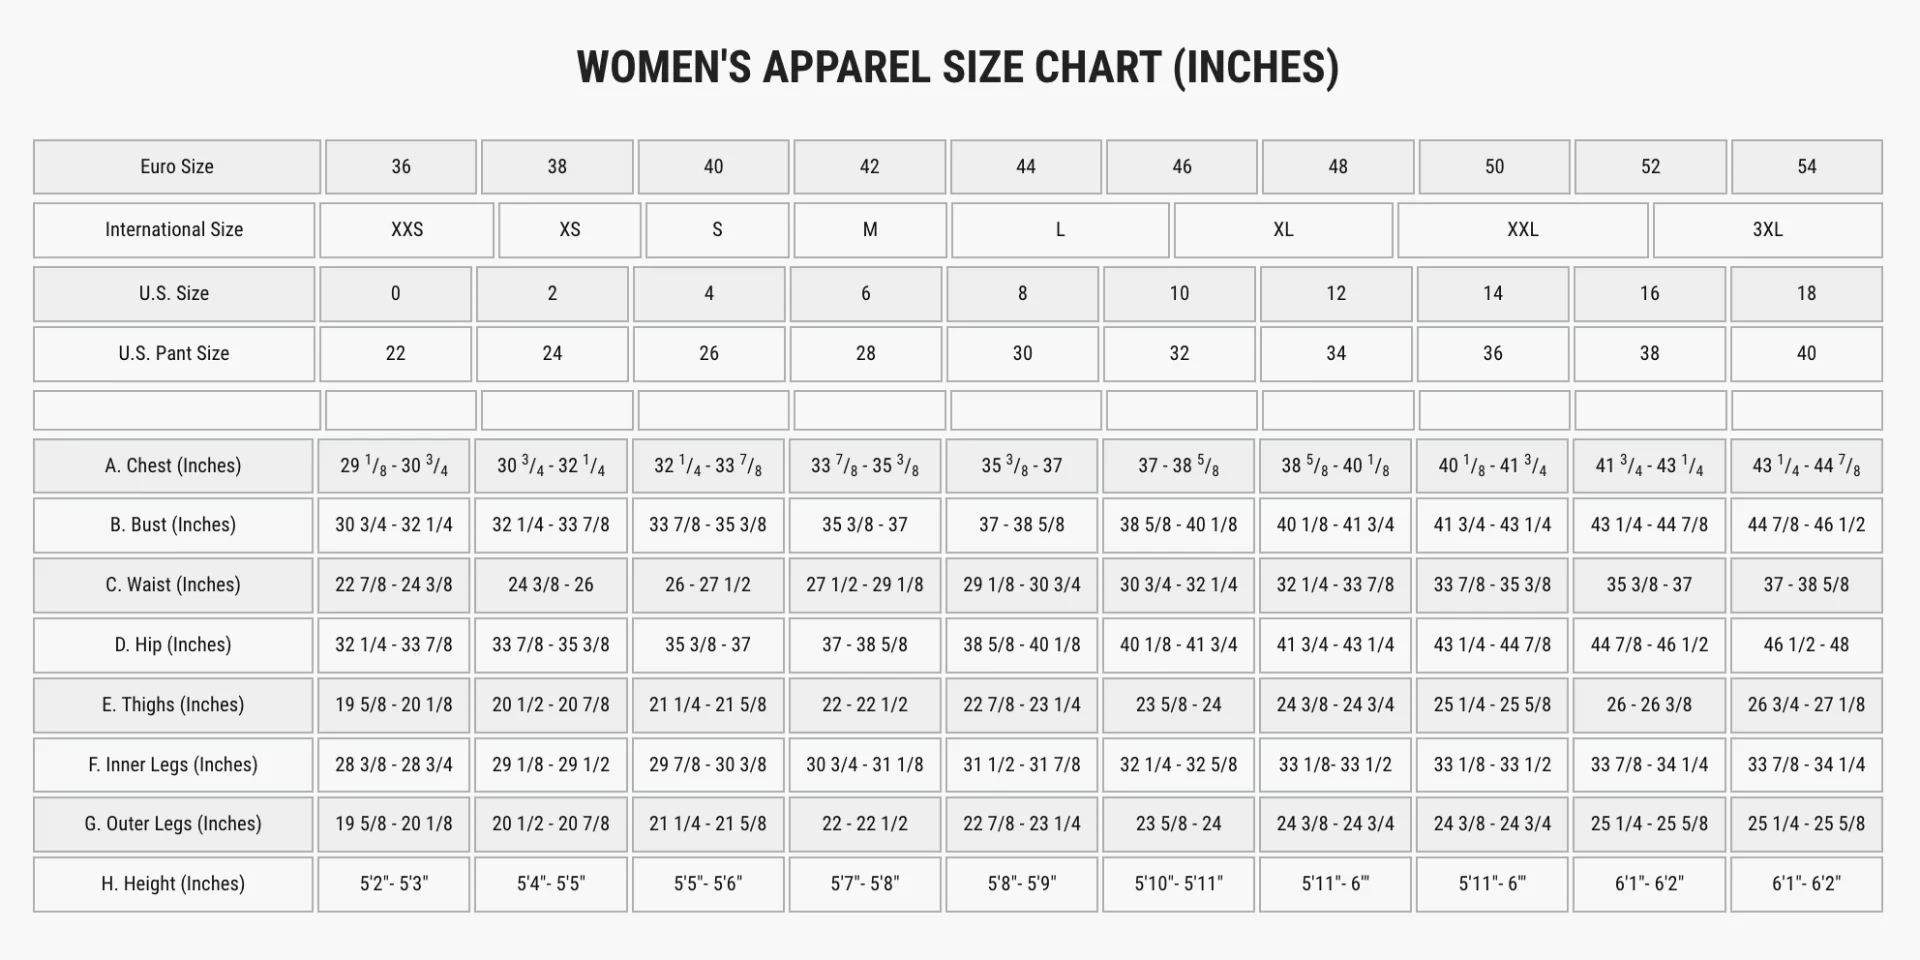The image size is (1920, 960).
Task: Select hip value 46 1/2 - 48
Action: (x=1806, y=645)
